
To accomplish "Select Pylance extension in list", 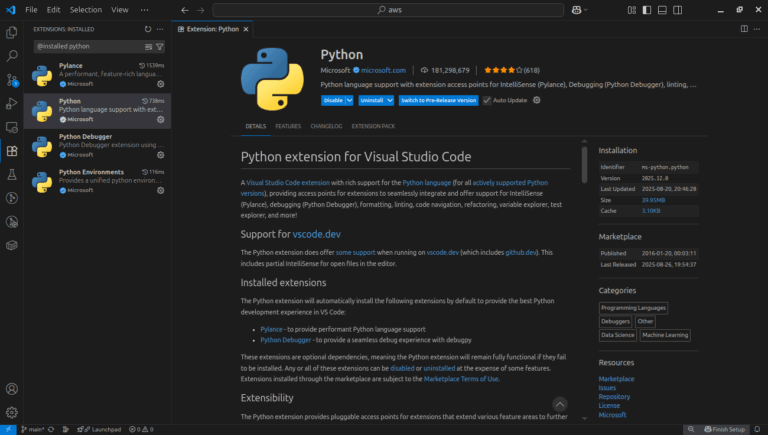I will [x=97, y=75].
